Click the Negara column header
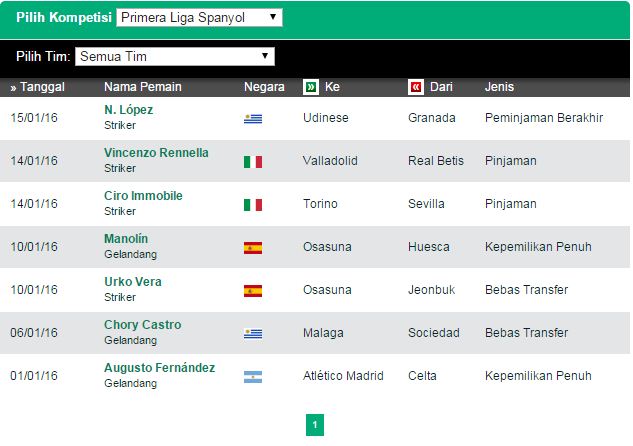Viewport: 633px width, 446px height. [264, 87]
